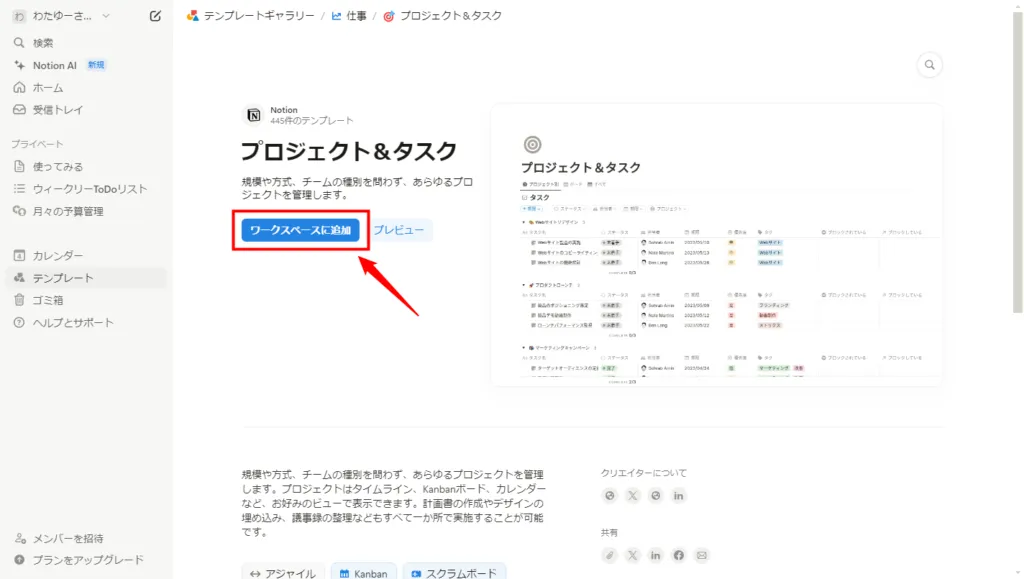The height and width of the screenshot is (579, 1024).
Task: Open the Notion creator profile link
Action: 283,110
